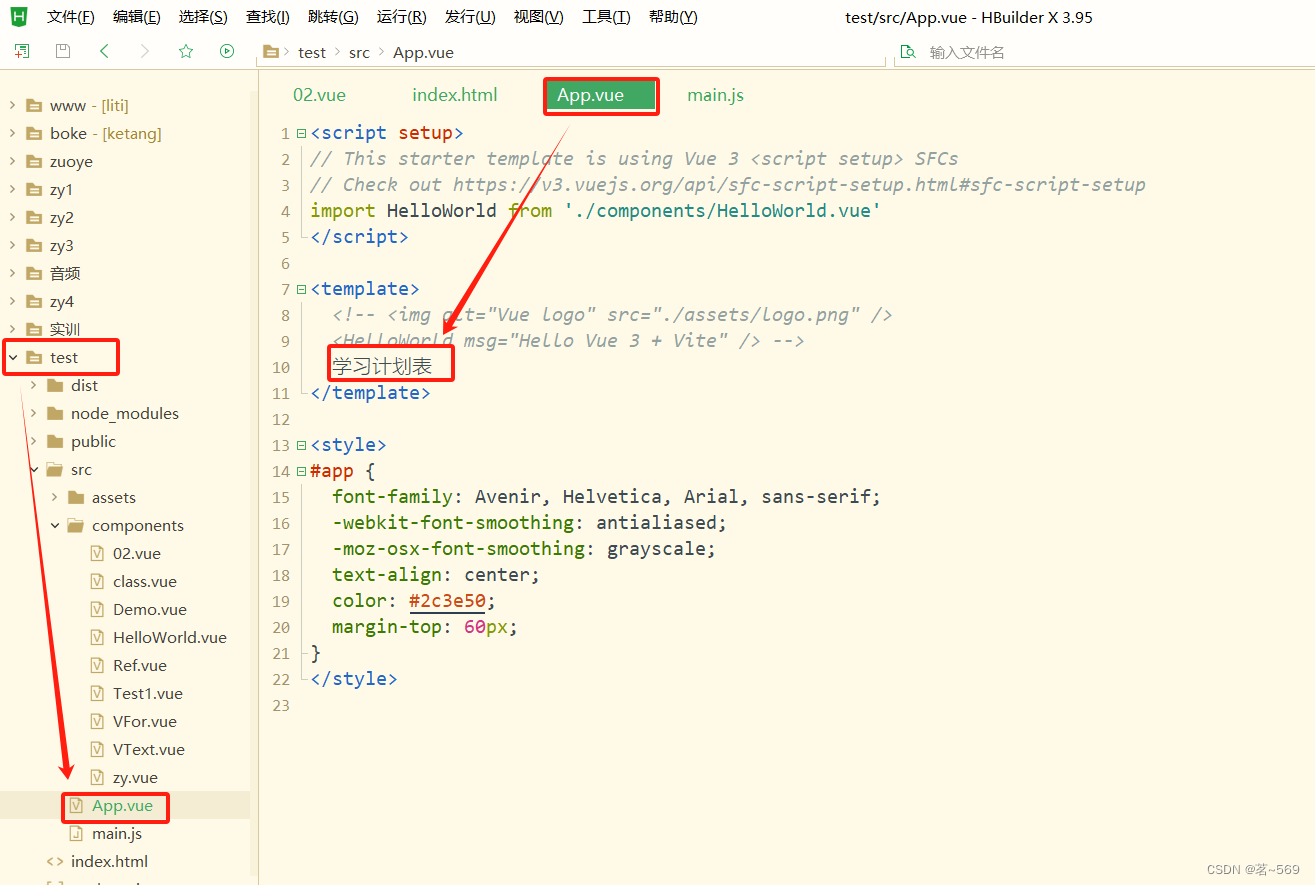Click the star bookmark icon
This screenshot has width=1315, height=885.
click(x=186, y=51)
